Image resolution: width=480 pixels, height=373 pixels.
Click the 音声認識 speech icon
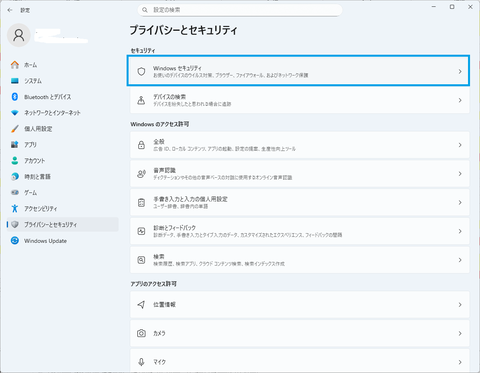tap(141, 174)
